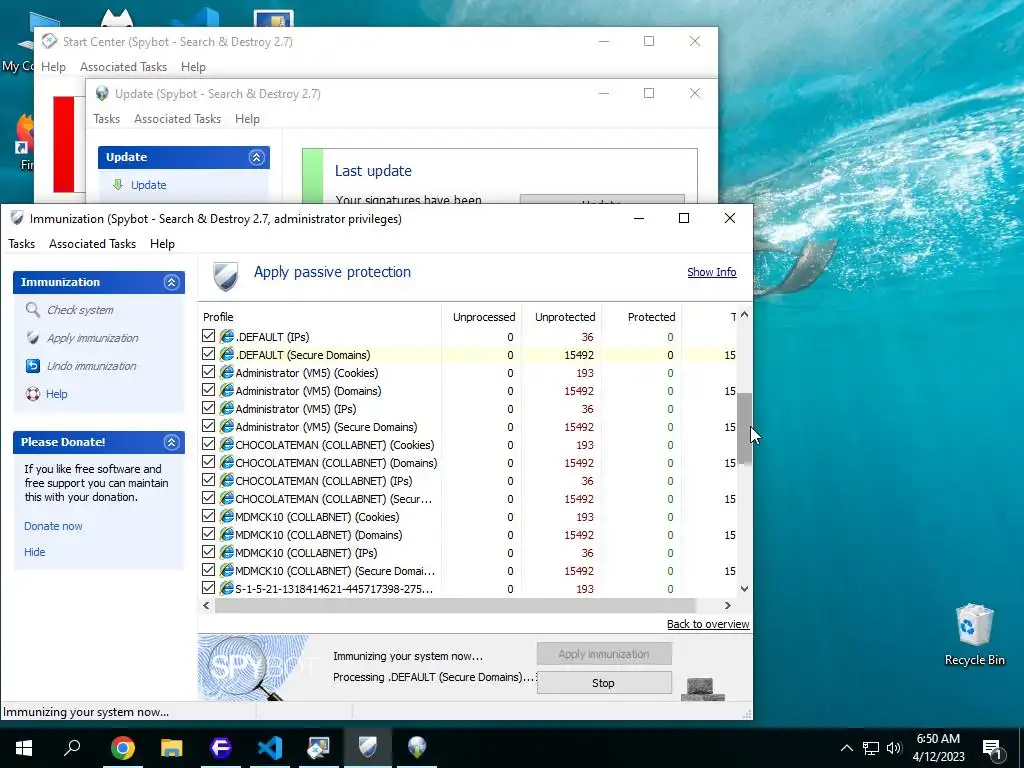This screenshot has width=1024, height=768.
Task: Open the notification center icon
Action: [991, 748]
